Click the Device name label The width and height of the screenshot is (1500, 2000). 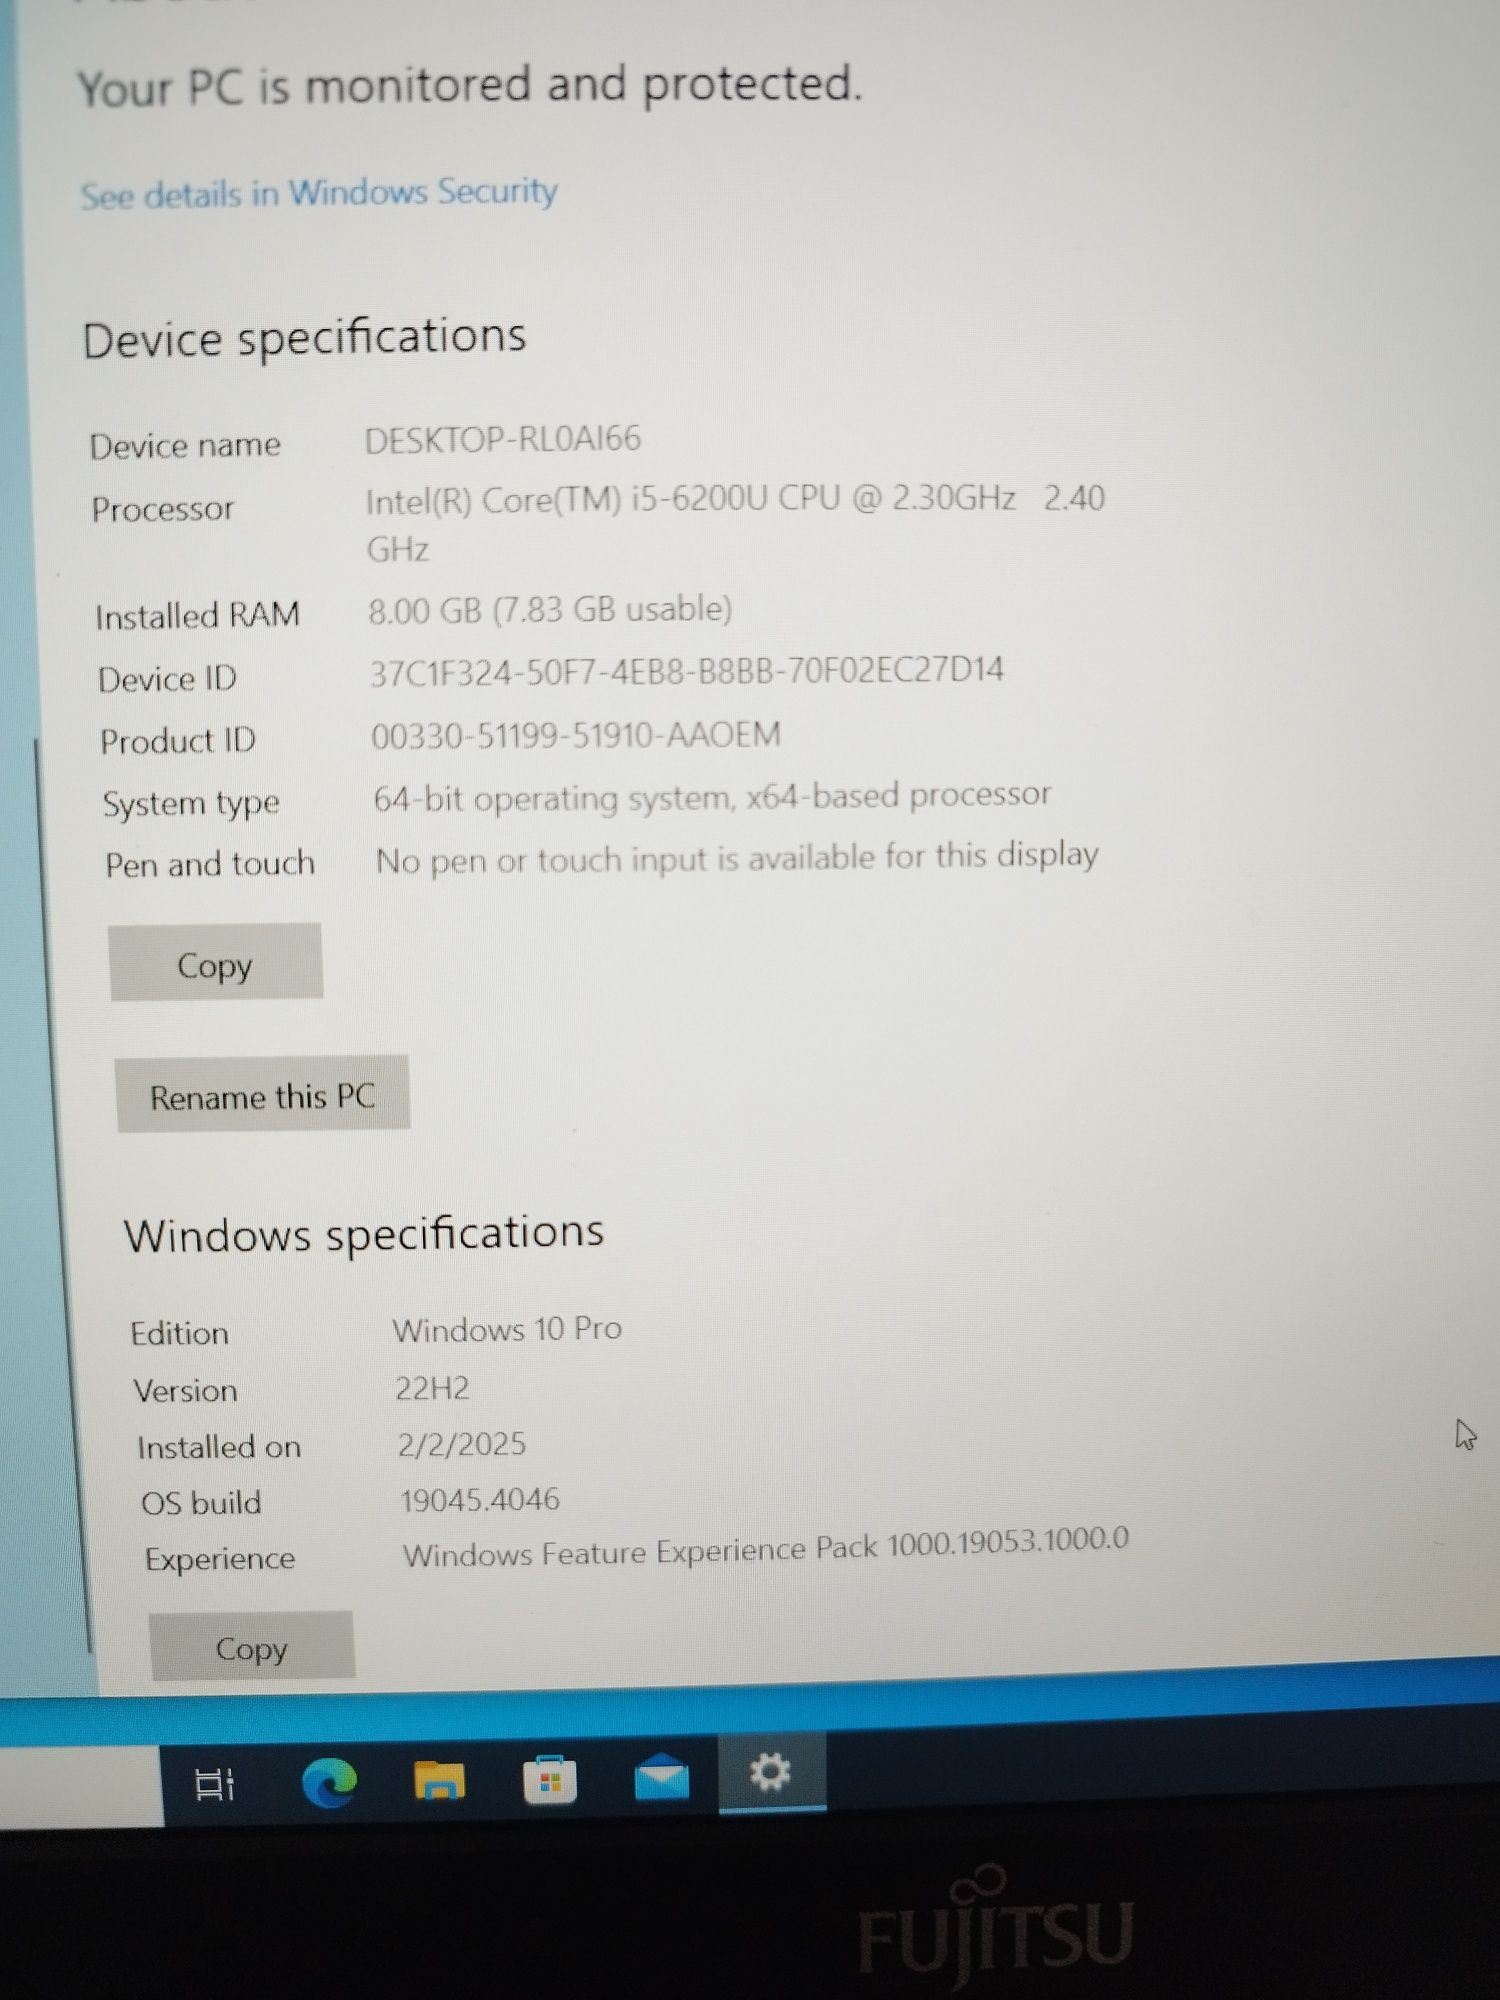(185, 445)
